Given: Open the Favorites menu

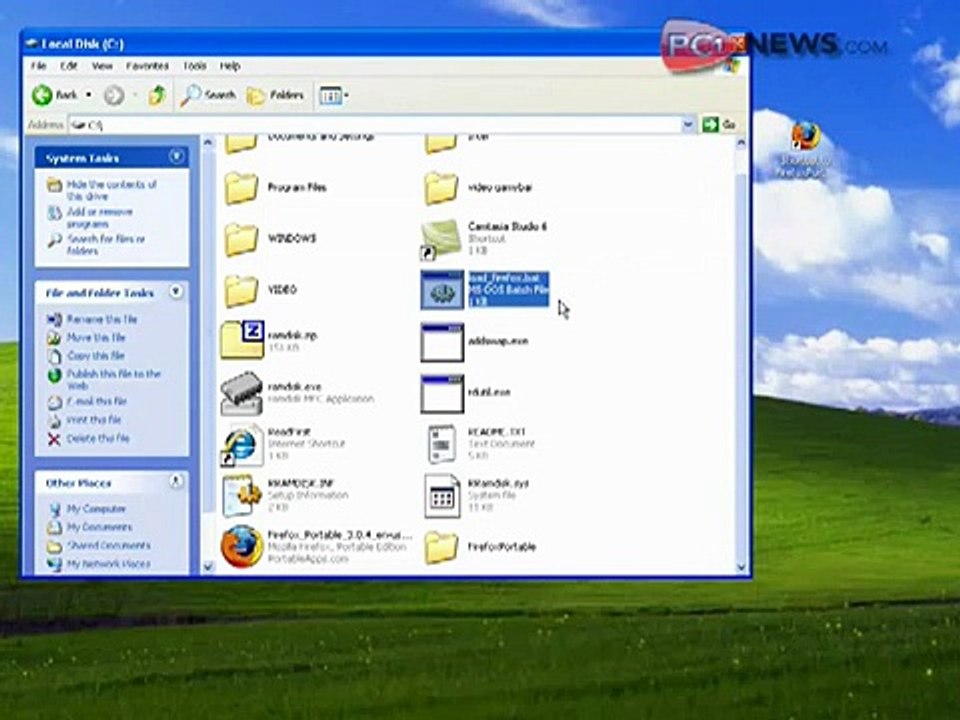Looking at the screenshot, I should pyautogui.click(x=148, y=66).
